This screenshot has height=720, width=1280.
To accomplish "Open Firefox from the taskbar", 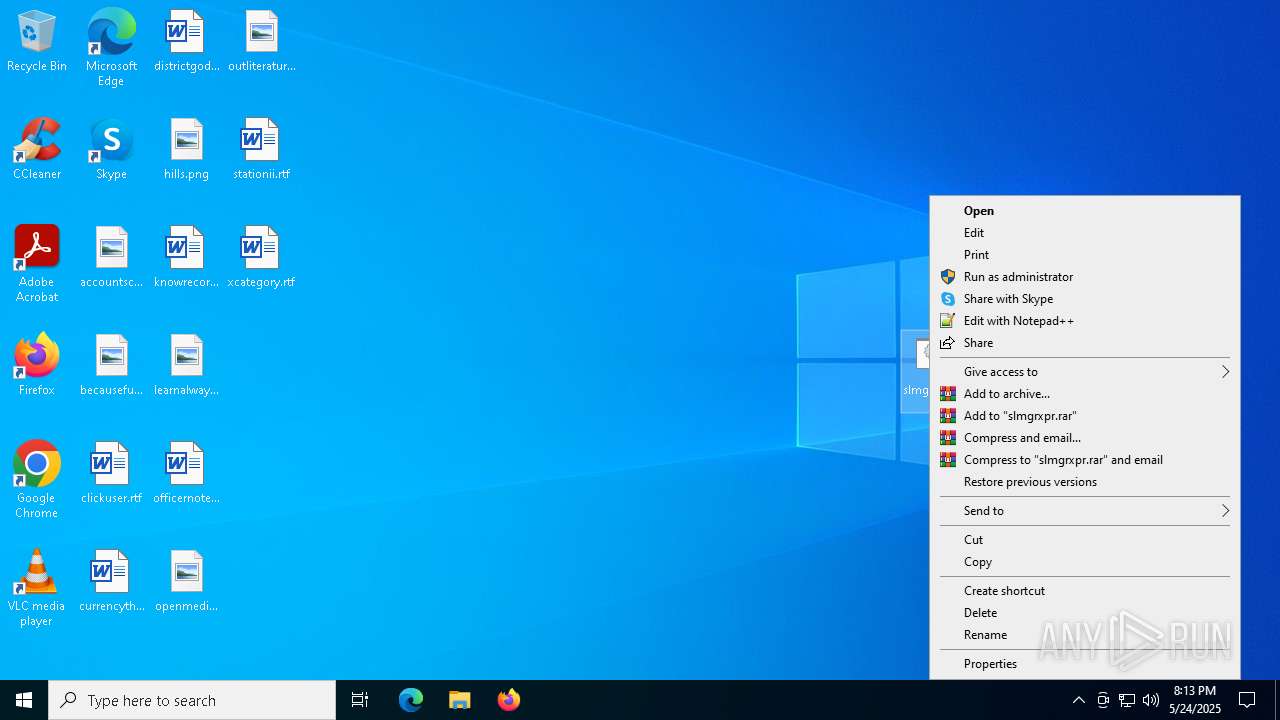I will [508, 700].
